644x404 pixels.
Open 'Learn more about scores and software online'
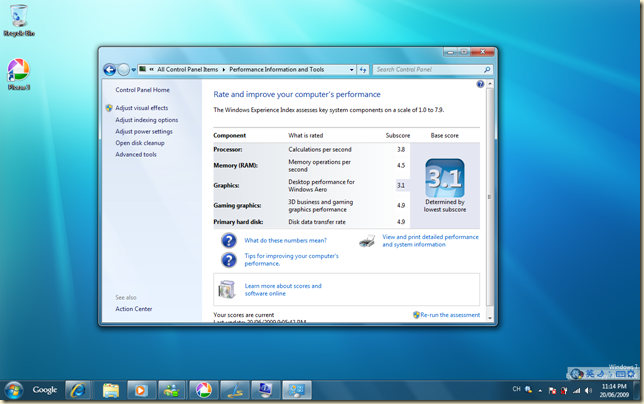tap(283, 289)
